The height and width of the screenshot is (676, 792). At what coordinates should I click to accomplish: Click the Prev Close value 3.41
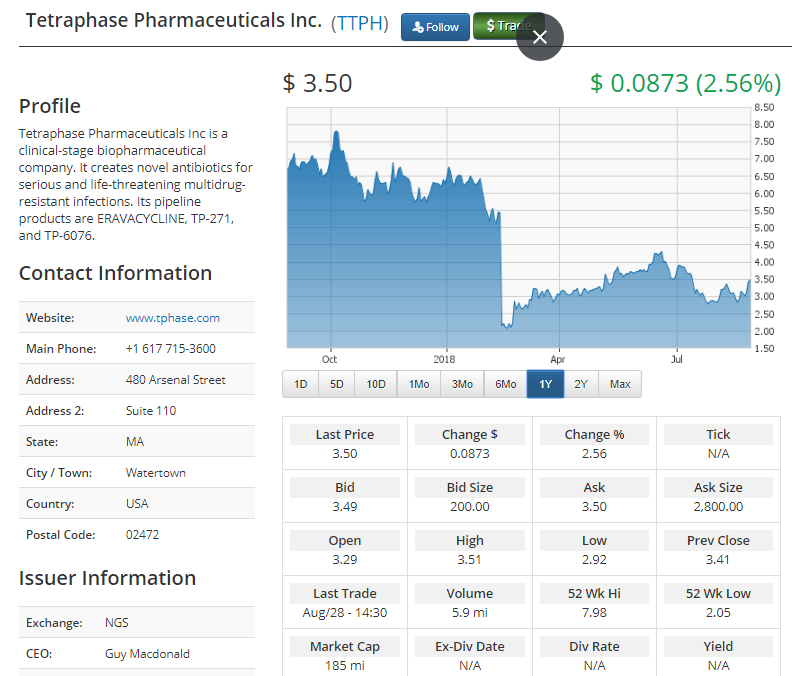pos(718,560)
